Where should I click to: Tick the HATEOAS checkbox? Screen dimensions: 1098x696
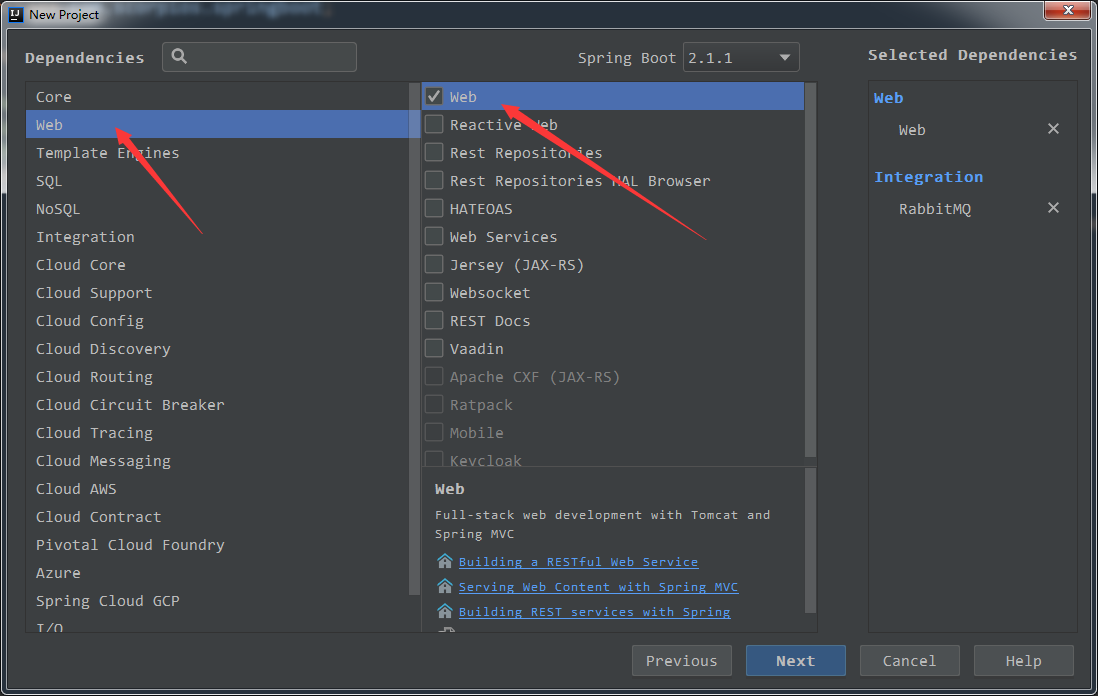(434, 208)
